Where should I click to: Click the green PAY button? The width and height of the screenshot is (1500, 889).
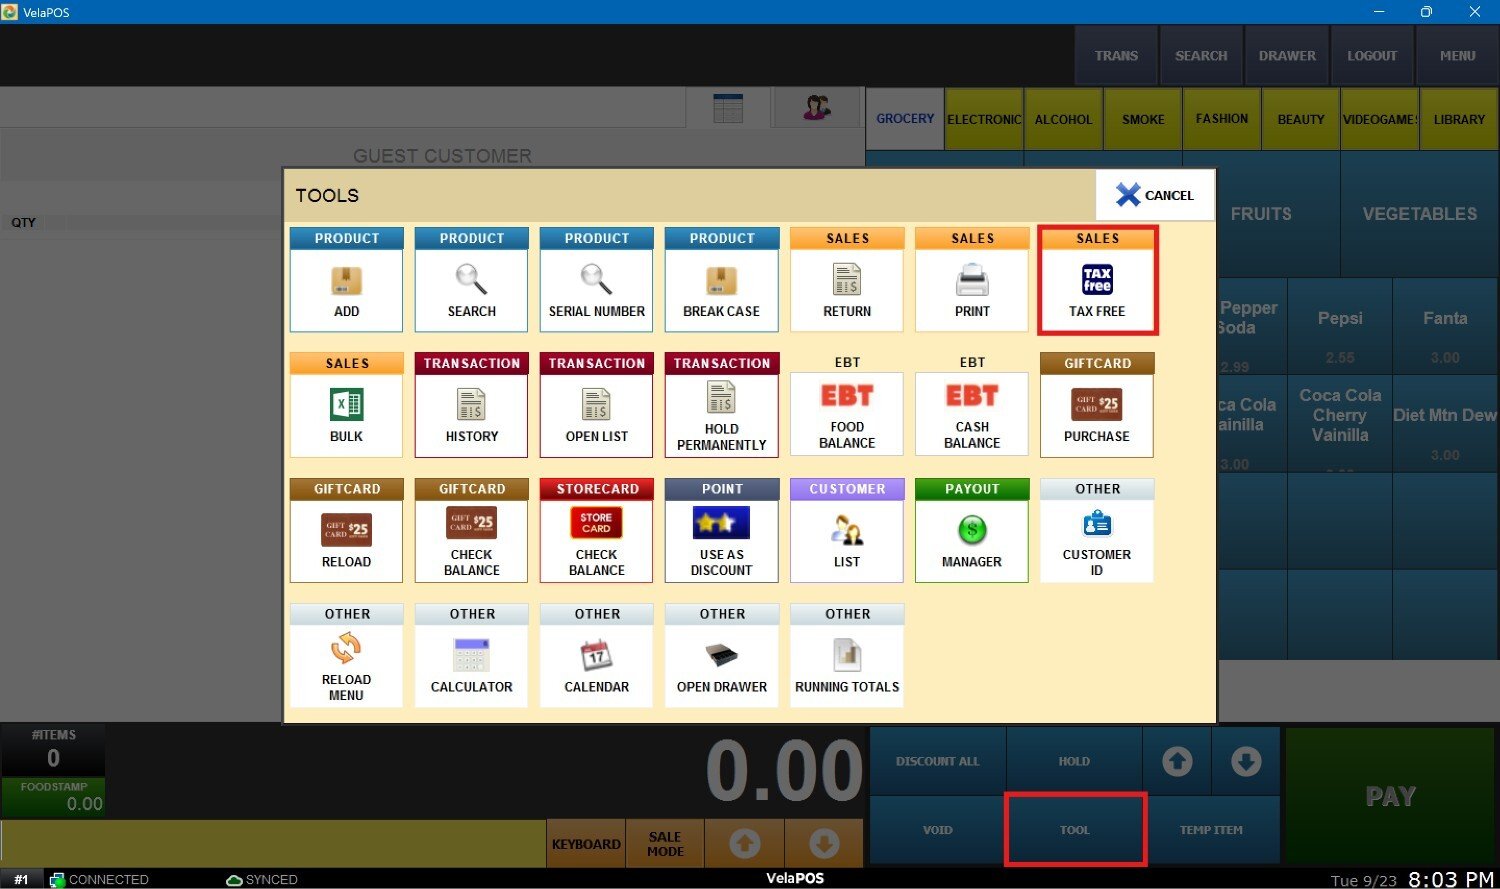tap(1390, 796)
